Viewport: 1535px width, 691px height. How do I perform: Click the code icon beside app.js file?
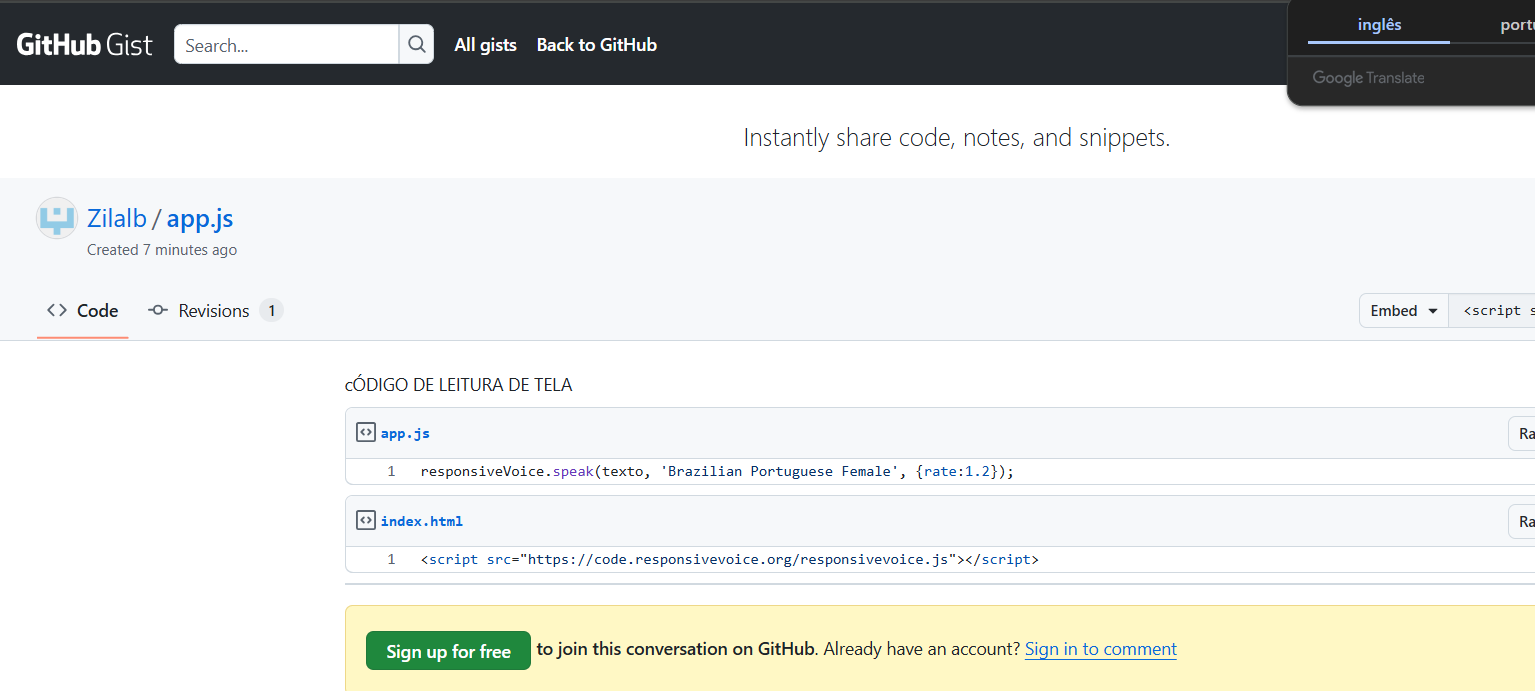[x=366, y=433]
